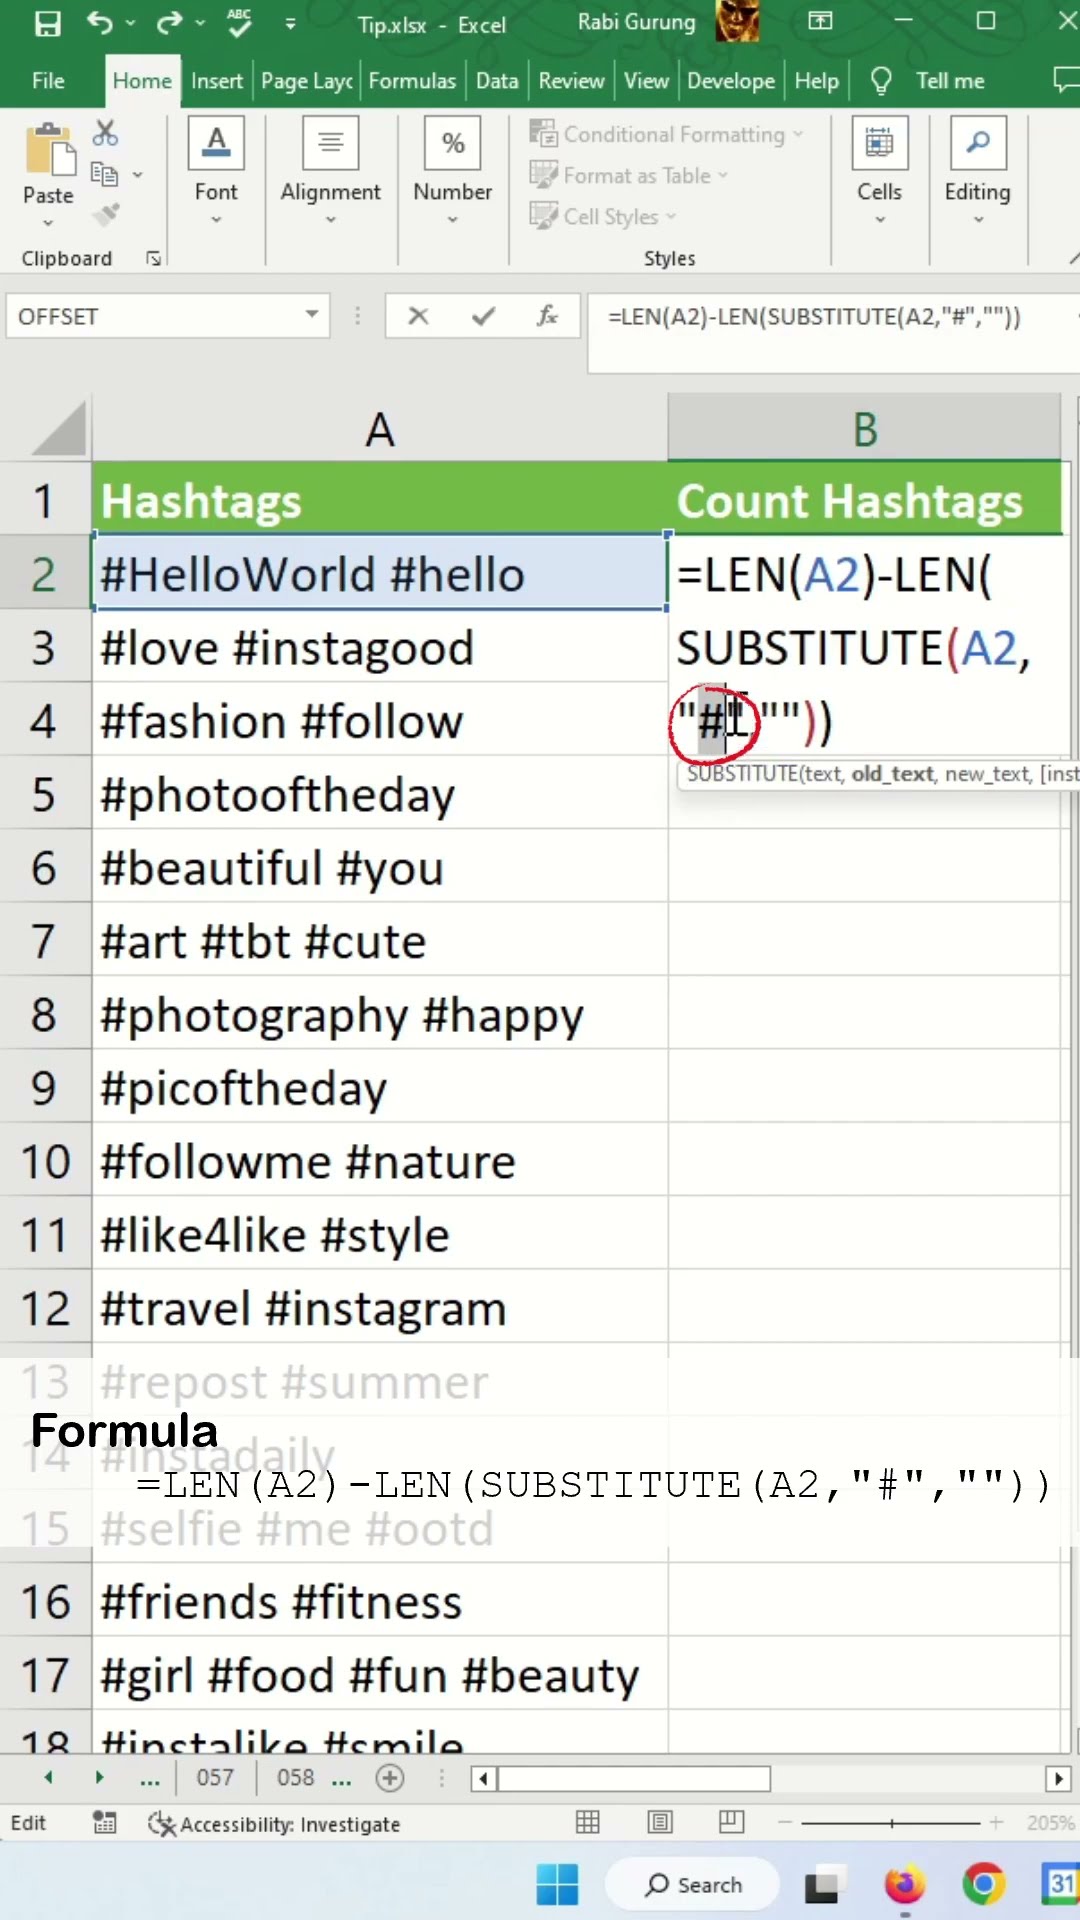Cancel formula entry with X icon

(x=418, y=317)
